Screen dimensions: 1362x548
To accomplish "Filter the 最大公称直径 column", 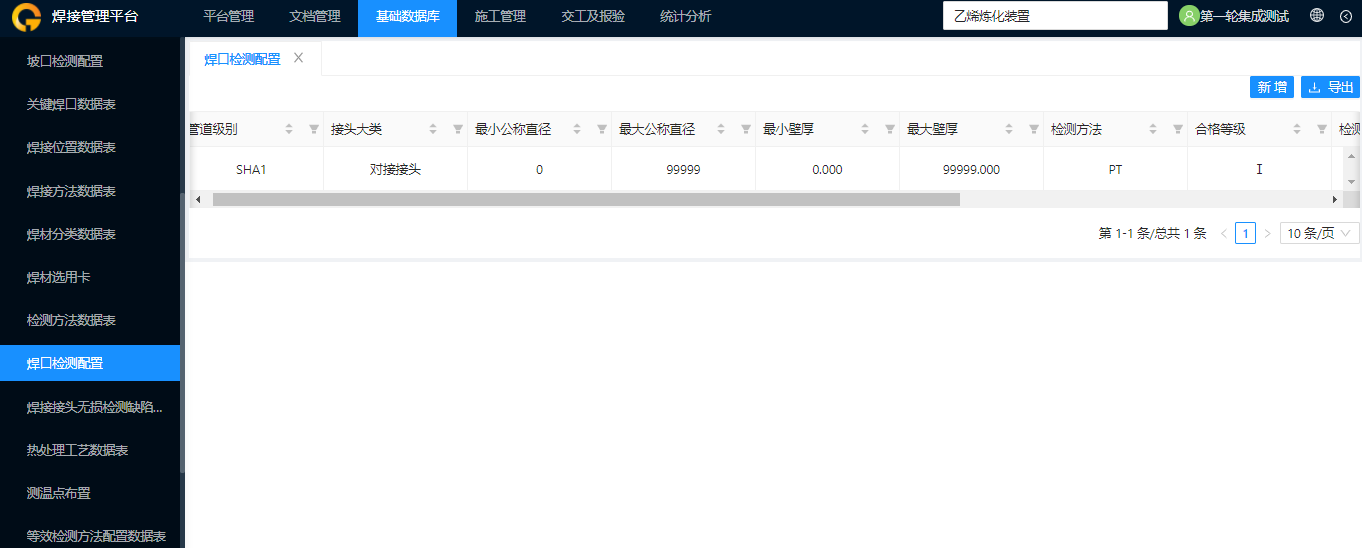I will (x=746, y=129).
